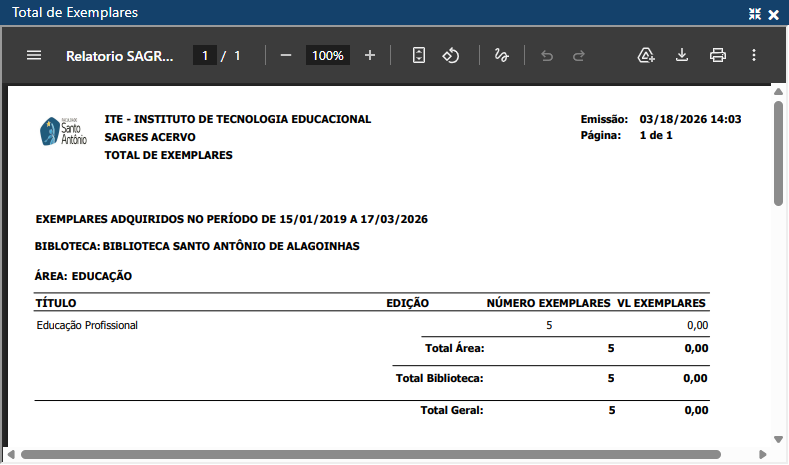Open the more actions three-dot menu

coord(753,55)
